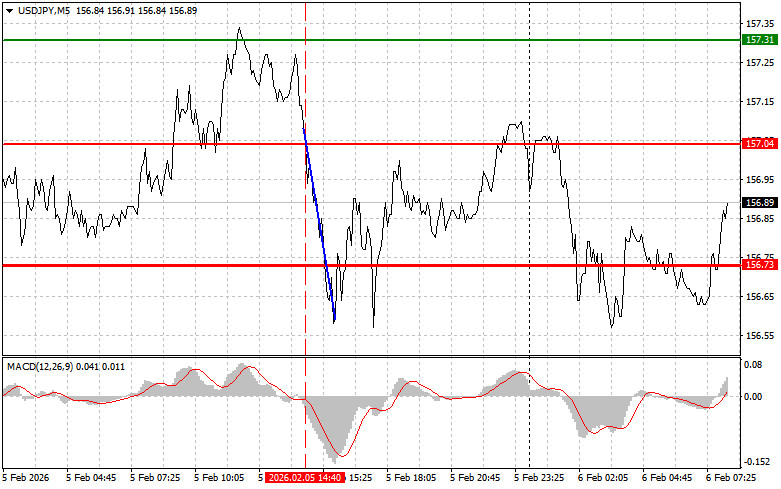This screenshot has height=489, width=781.
Task: Click the red 156.73 price label
Action: pos(759,265)
